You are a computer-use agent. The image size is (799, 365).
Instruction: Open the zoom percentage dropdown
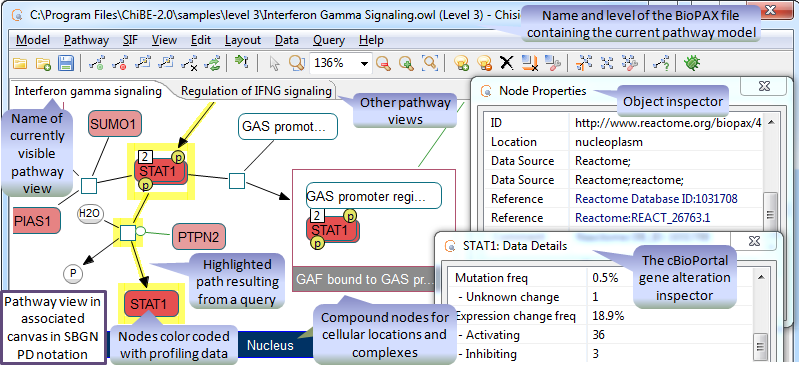click(364, 64)
